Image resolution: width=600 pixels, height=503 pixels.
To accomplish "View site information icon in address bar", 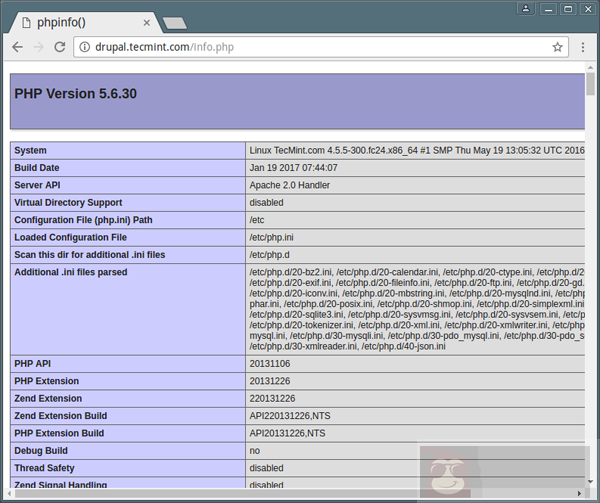I will click(85, 47).
